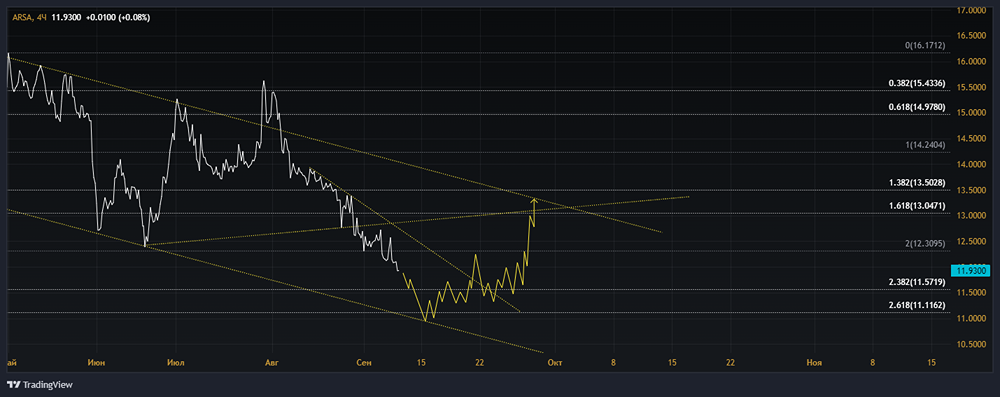This screenshot has width=1000, height=397.
Task: Click the yellow projection arrow tip near 13.25
Action: [533, 201]
